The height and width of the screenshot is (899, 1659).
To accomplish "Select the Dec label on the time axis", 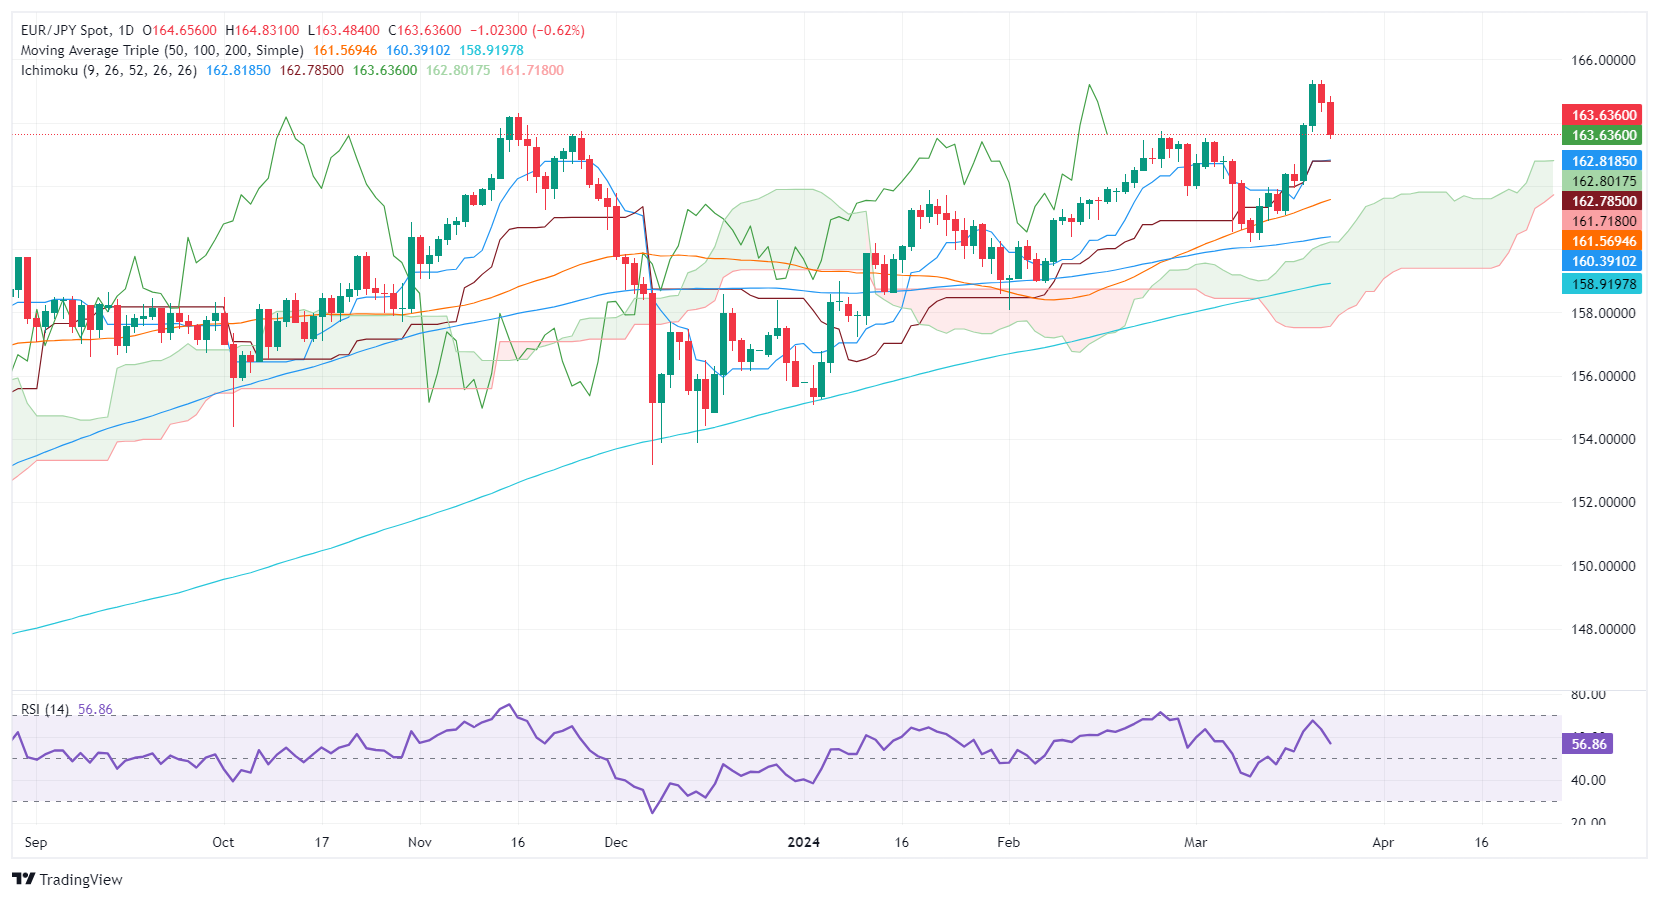I will (616, 842).
